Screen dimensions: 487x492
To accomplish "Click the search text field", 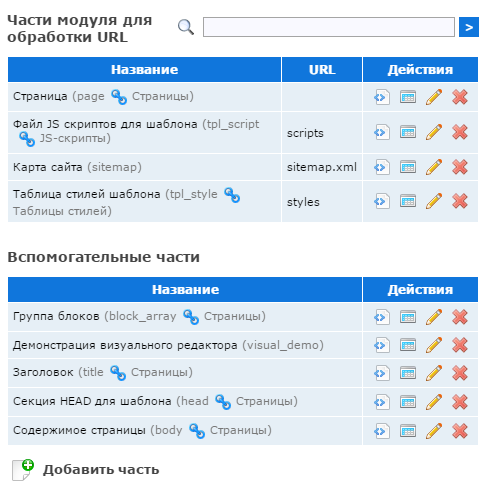I will pyautogui.click(x=329, y=27).
